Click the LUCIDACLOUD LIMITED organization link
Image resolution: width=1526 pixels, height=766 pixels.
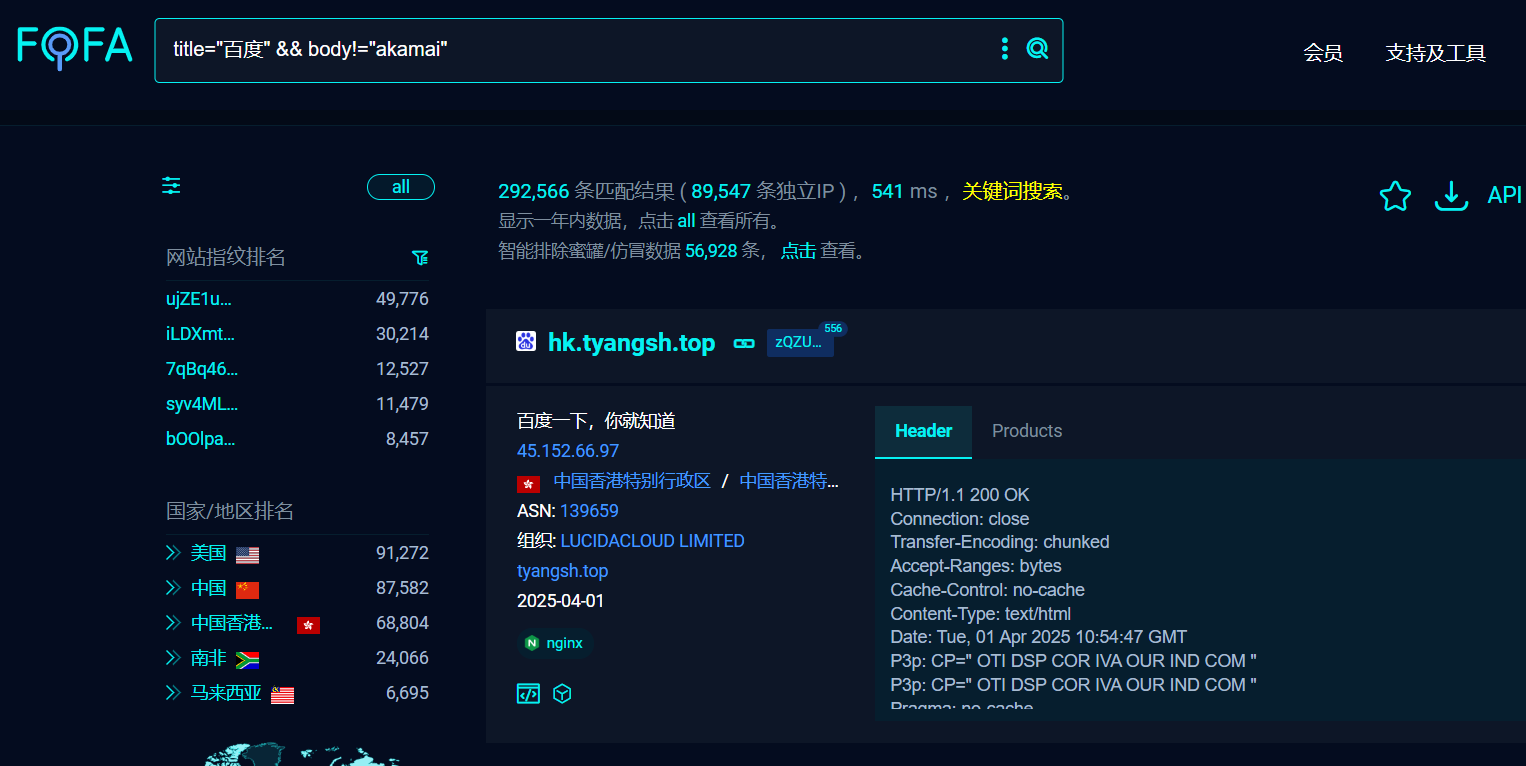point(653,541)
